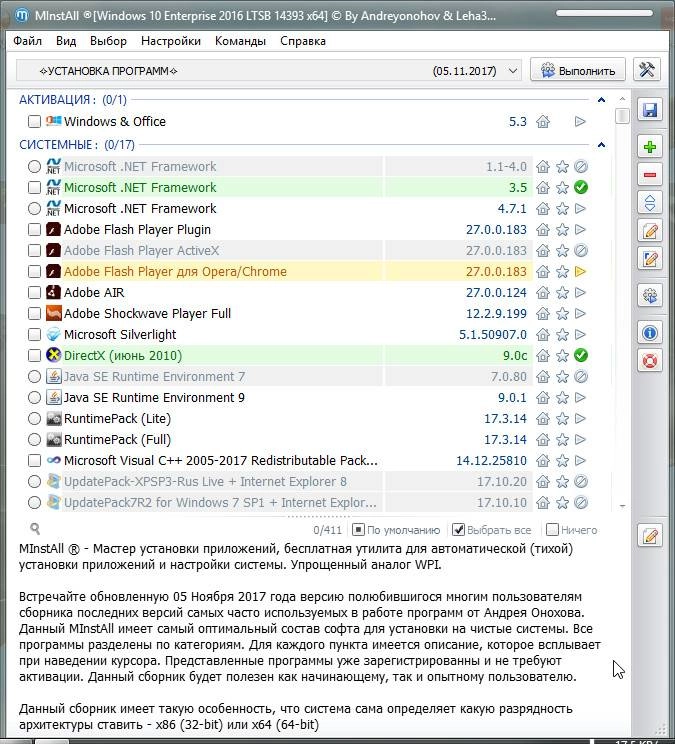Click Adobe Shockwave Player Full row text
This screenshot has width=675, height=744.
tap(148, 314)
